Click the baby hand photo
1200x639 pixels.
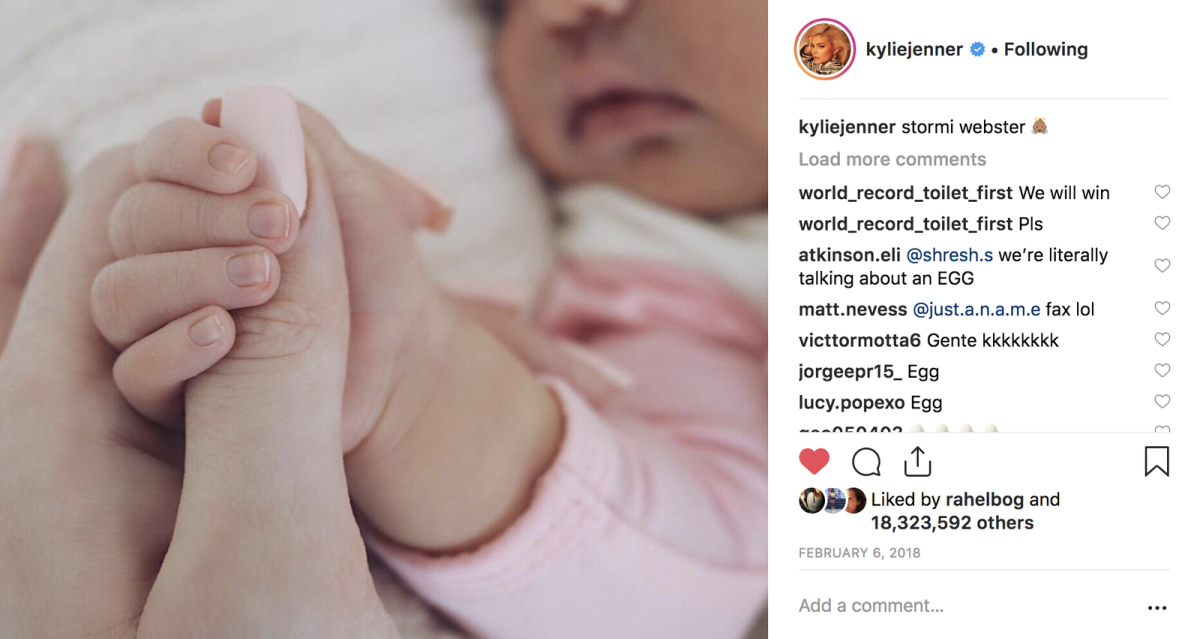[384, 320]
